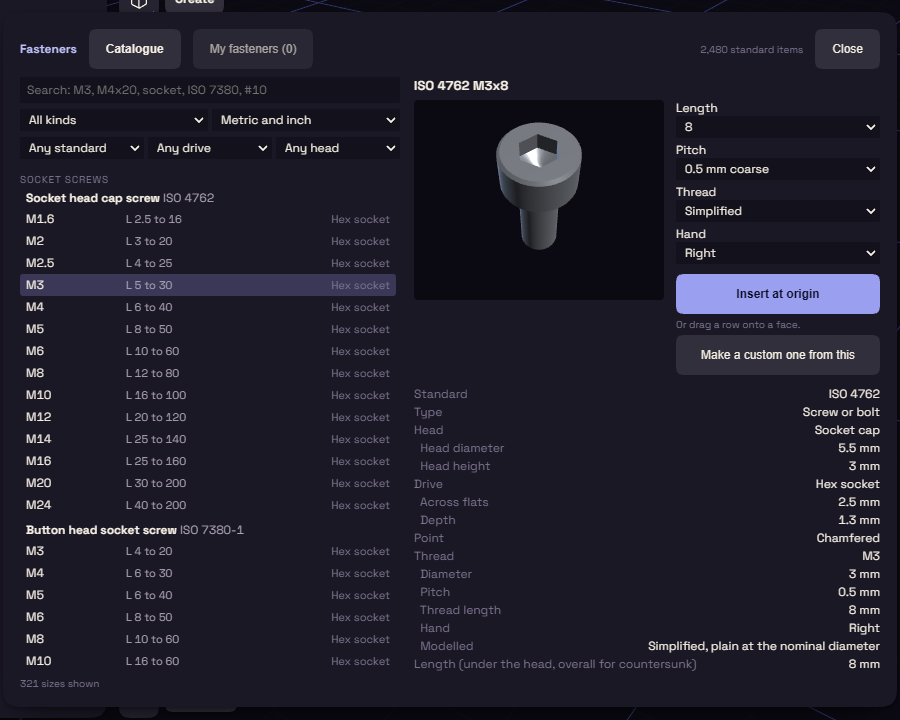Focus the fastener search field
Screen dimensions: 900x720
210,90
